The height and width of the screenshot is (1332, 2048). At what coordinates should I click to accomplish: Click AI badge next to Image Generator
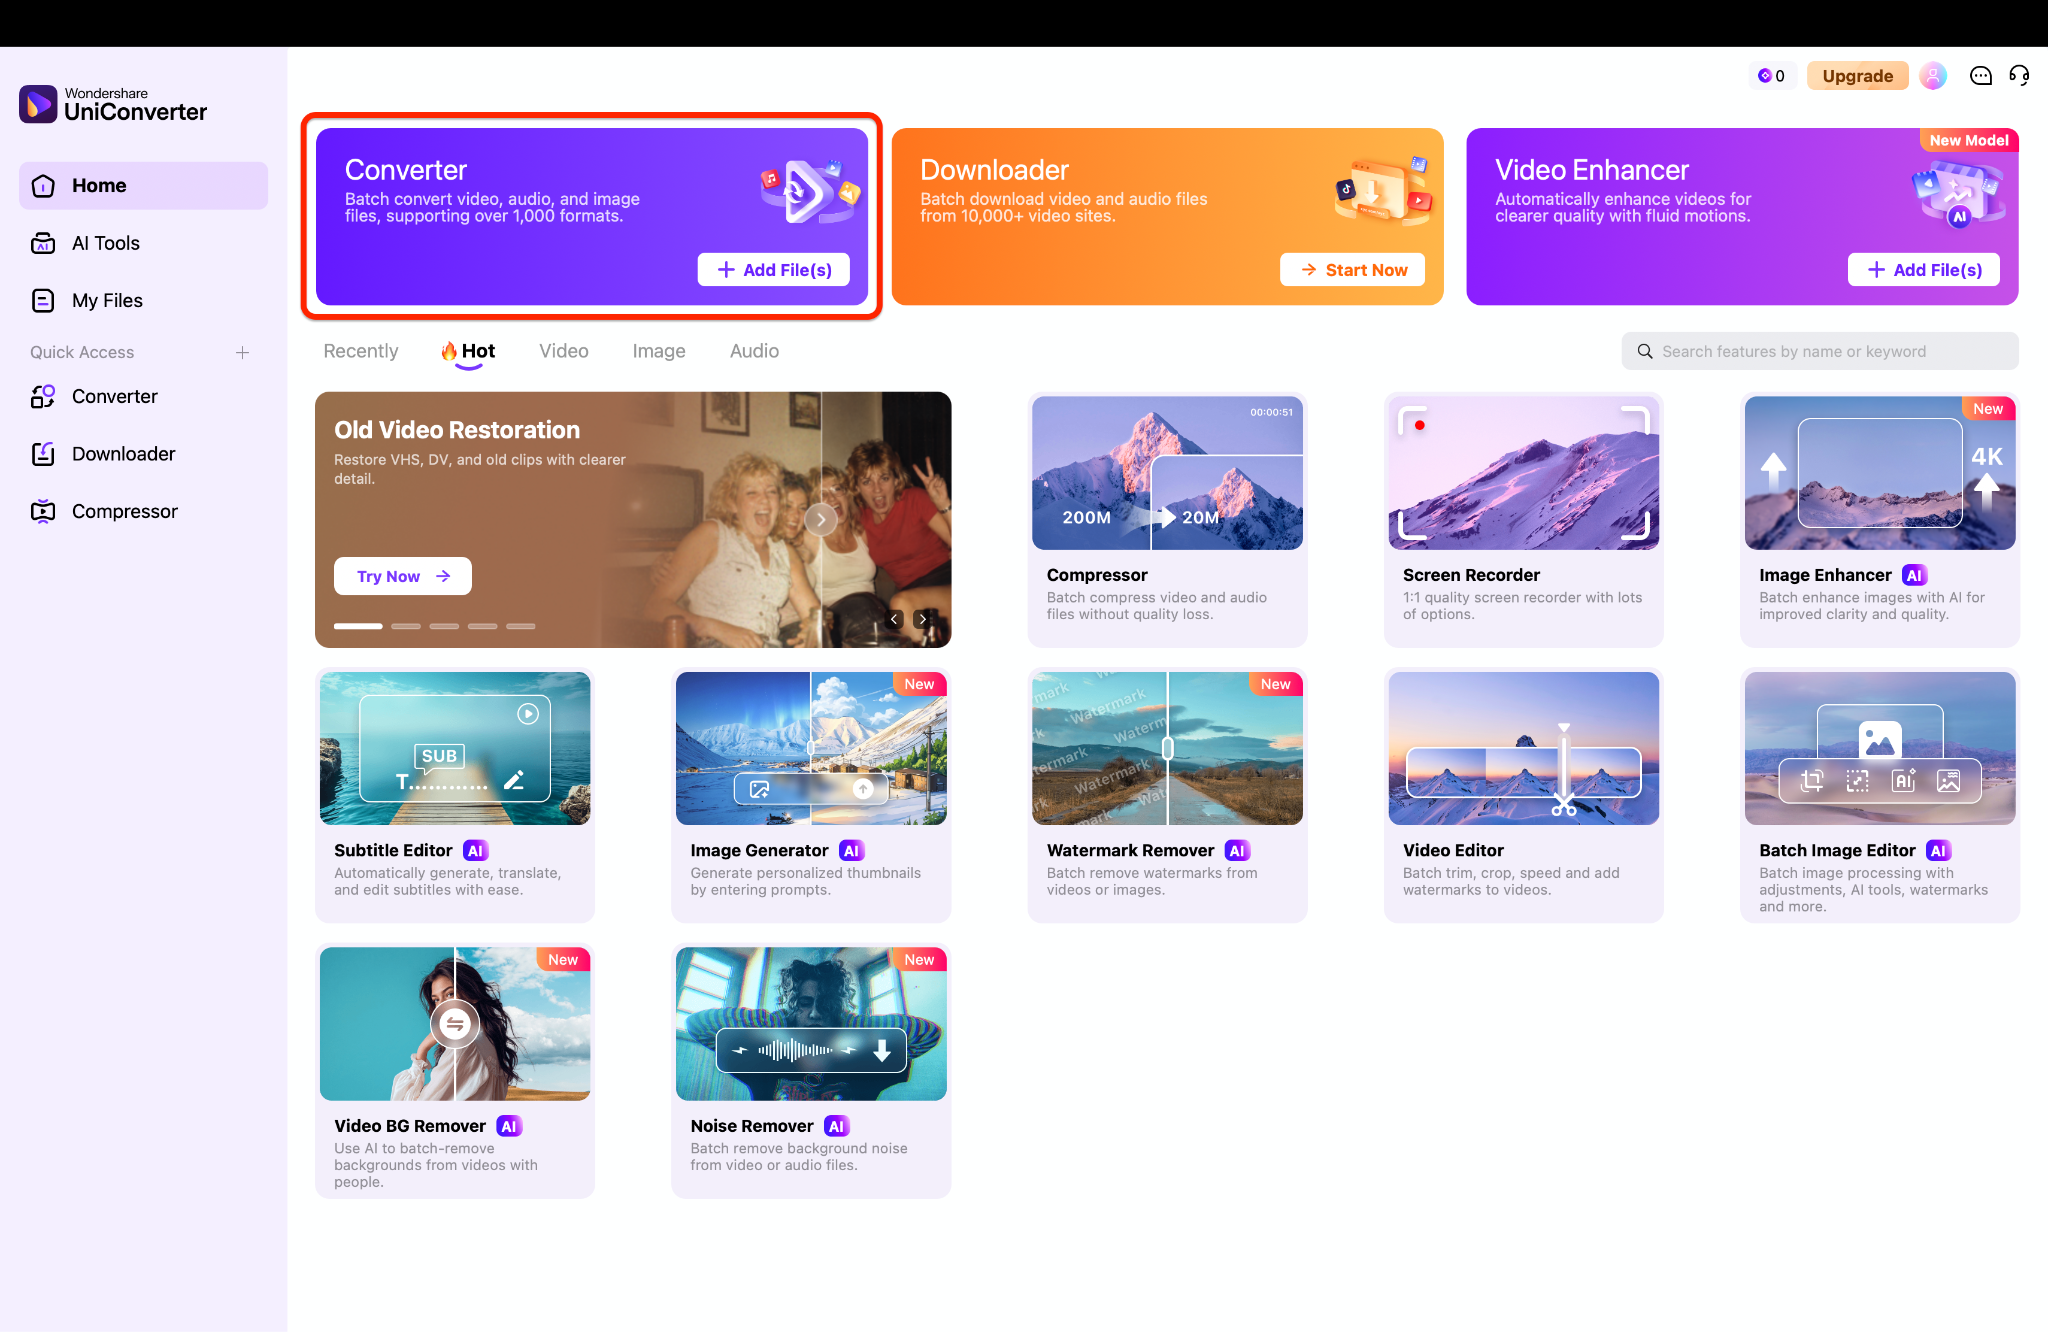click(851, 851)
